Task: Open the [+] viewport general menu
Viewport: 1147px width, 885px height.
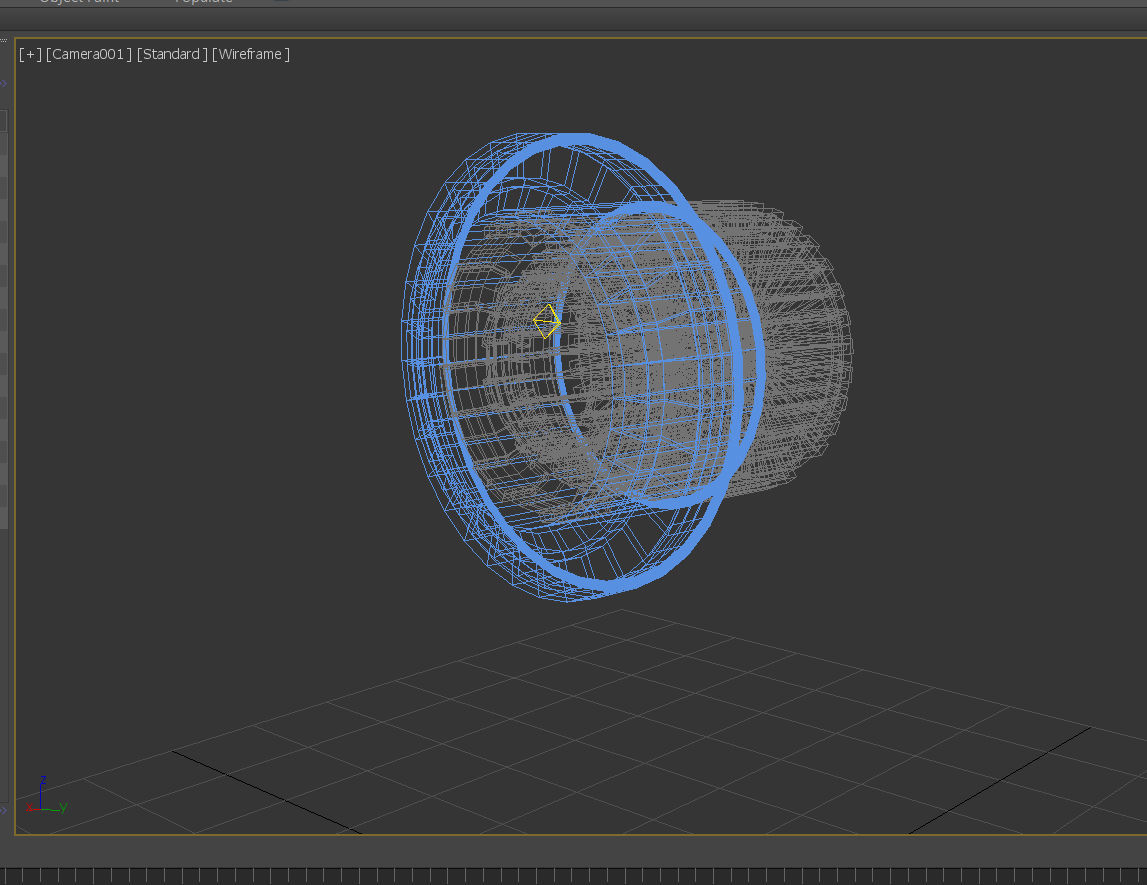Action: click(x=30, y=54)
